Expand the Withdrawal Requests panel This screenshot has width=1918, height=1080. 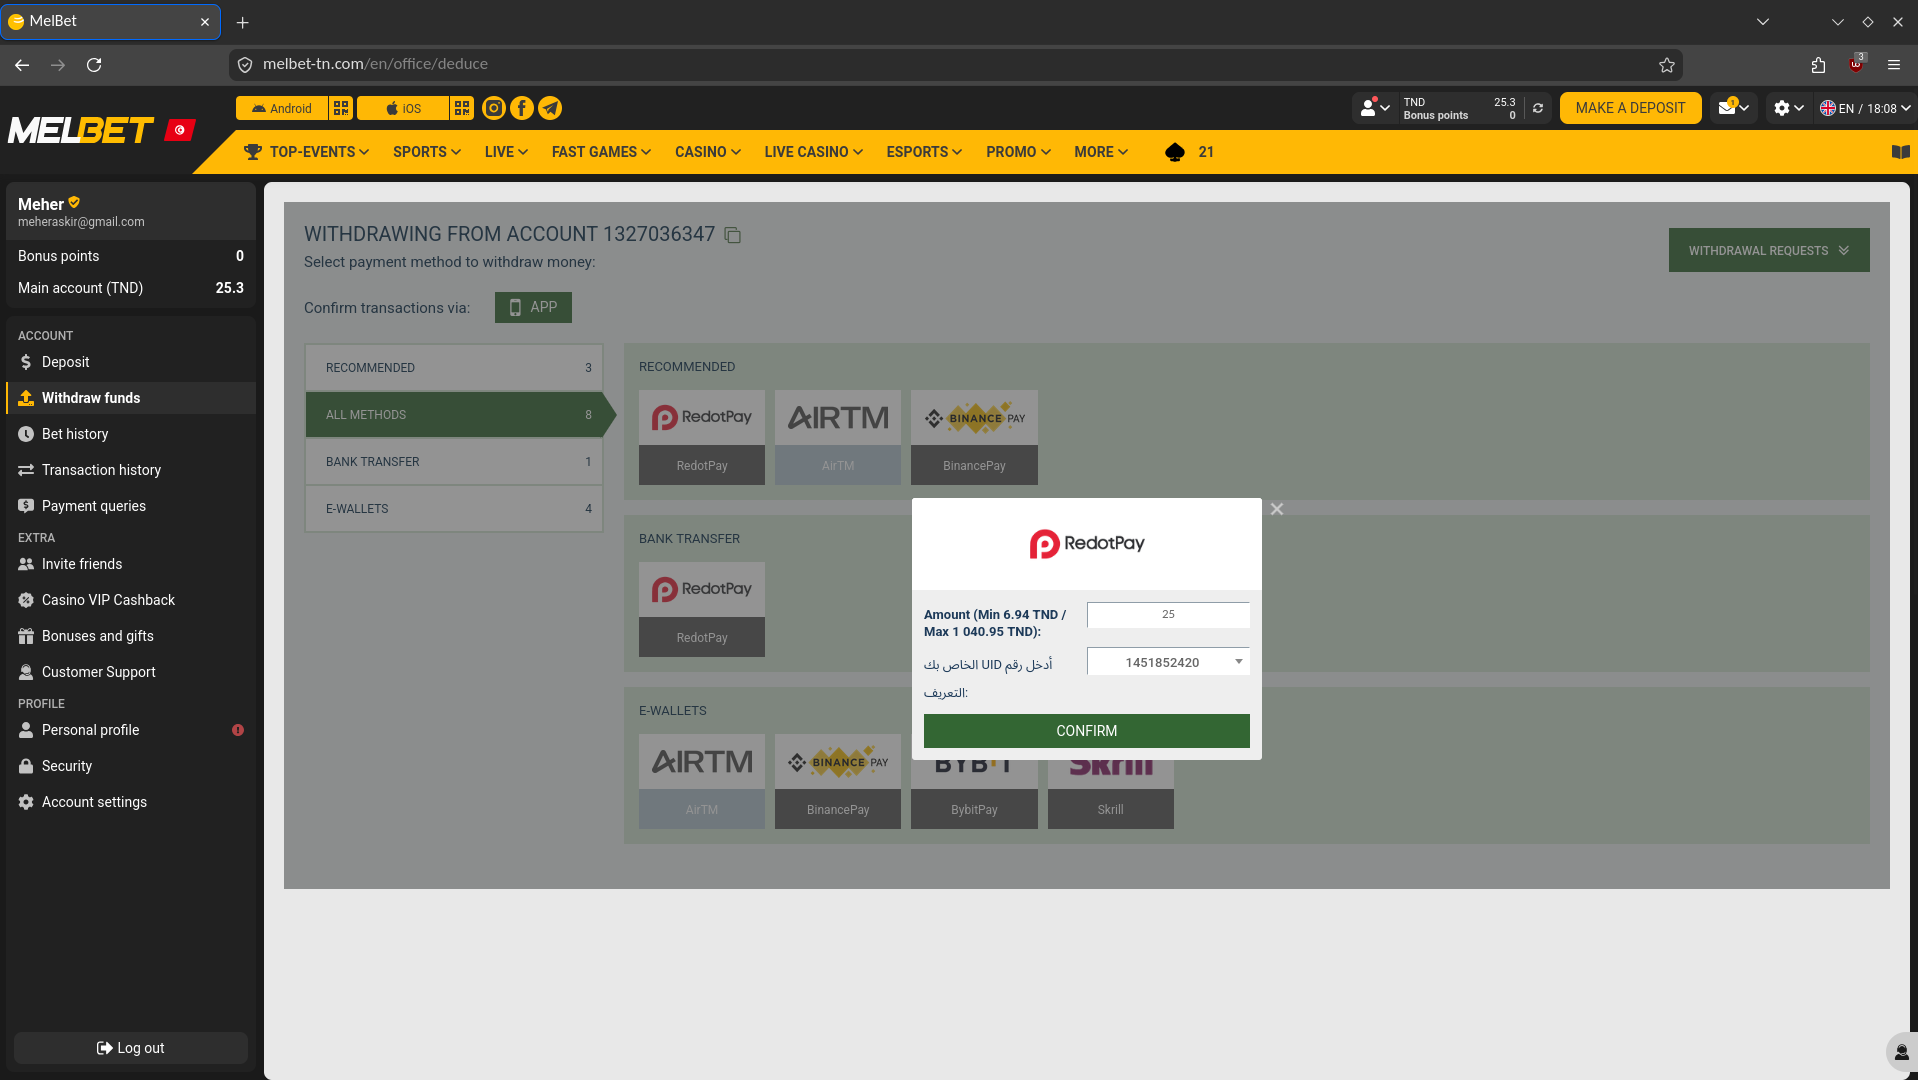tap(1769, 250)
